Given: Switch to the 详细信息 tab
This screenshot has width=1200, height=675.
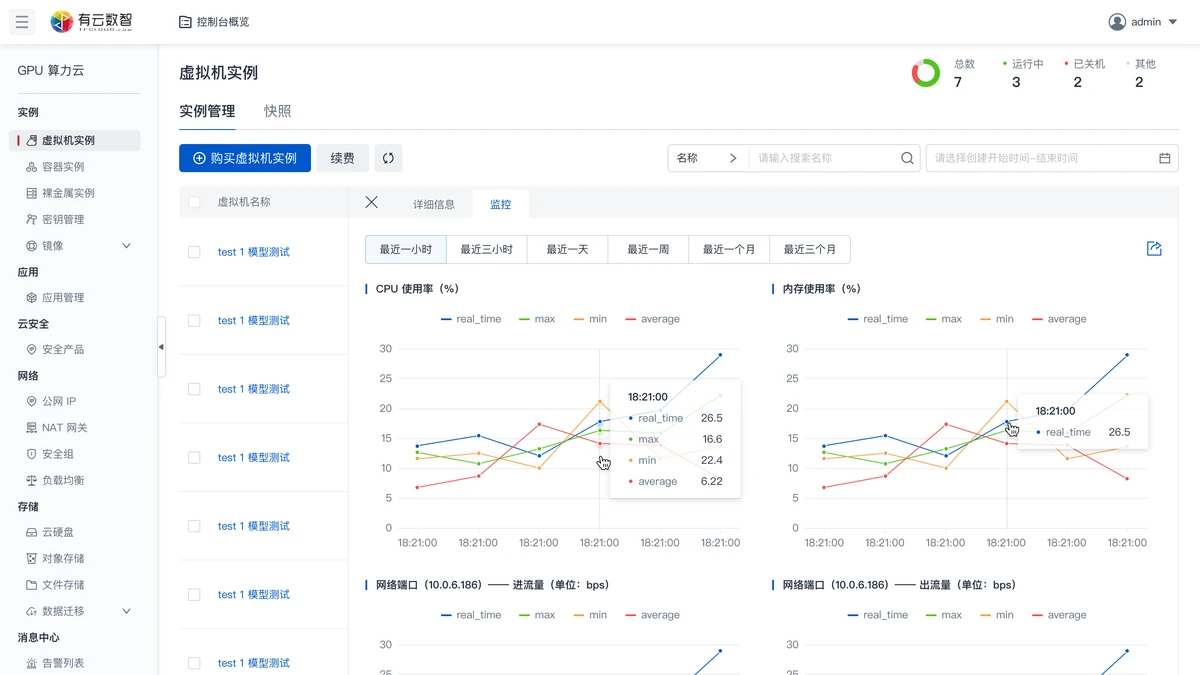Looking at the screenshot, I should 434,204.
